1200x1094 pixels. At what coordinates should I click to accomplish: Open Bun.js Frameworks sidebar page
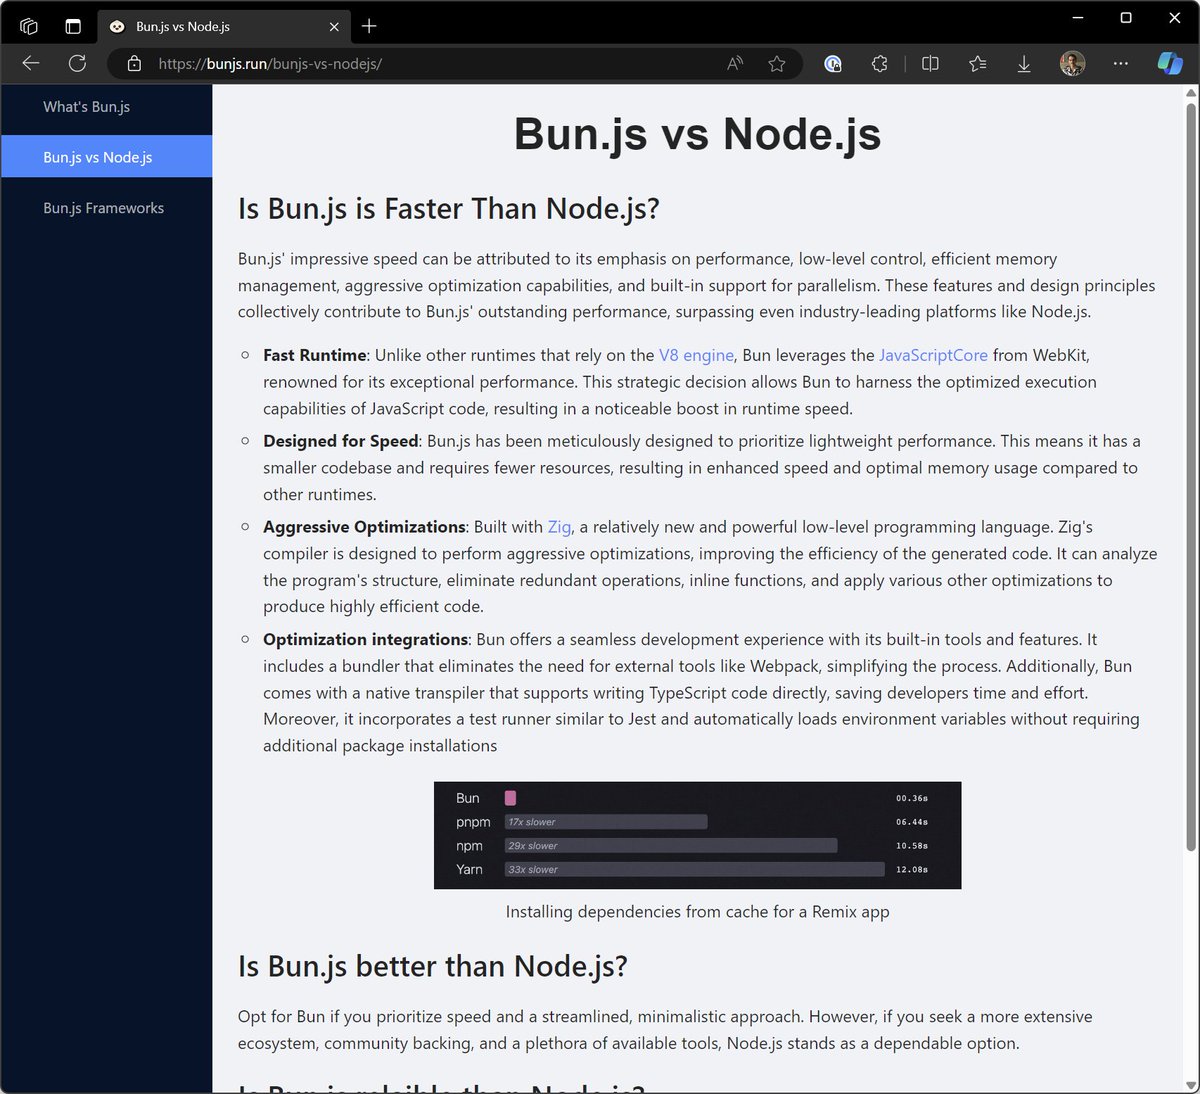click(106, 208)
